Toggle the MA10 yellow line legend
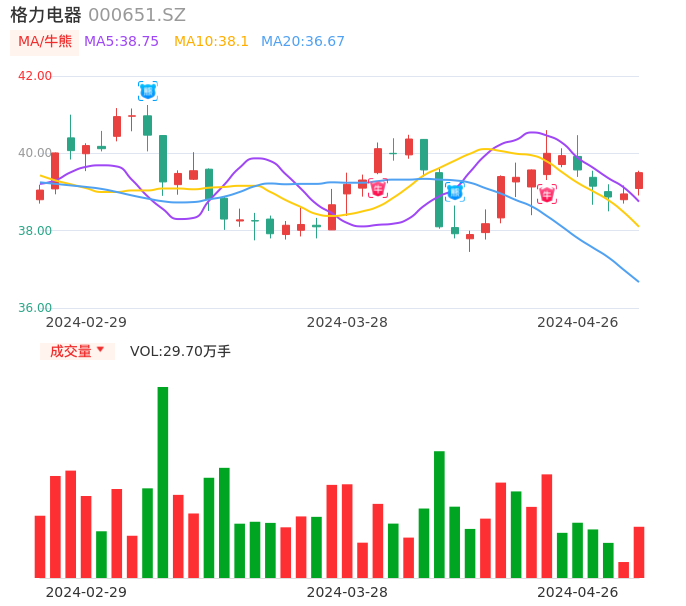The height and width of the screenshot is (606, 686). 211,42
